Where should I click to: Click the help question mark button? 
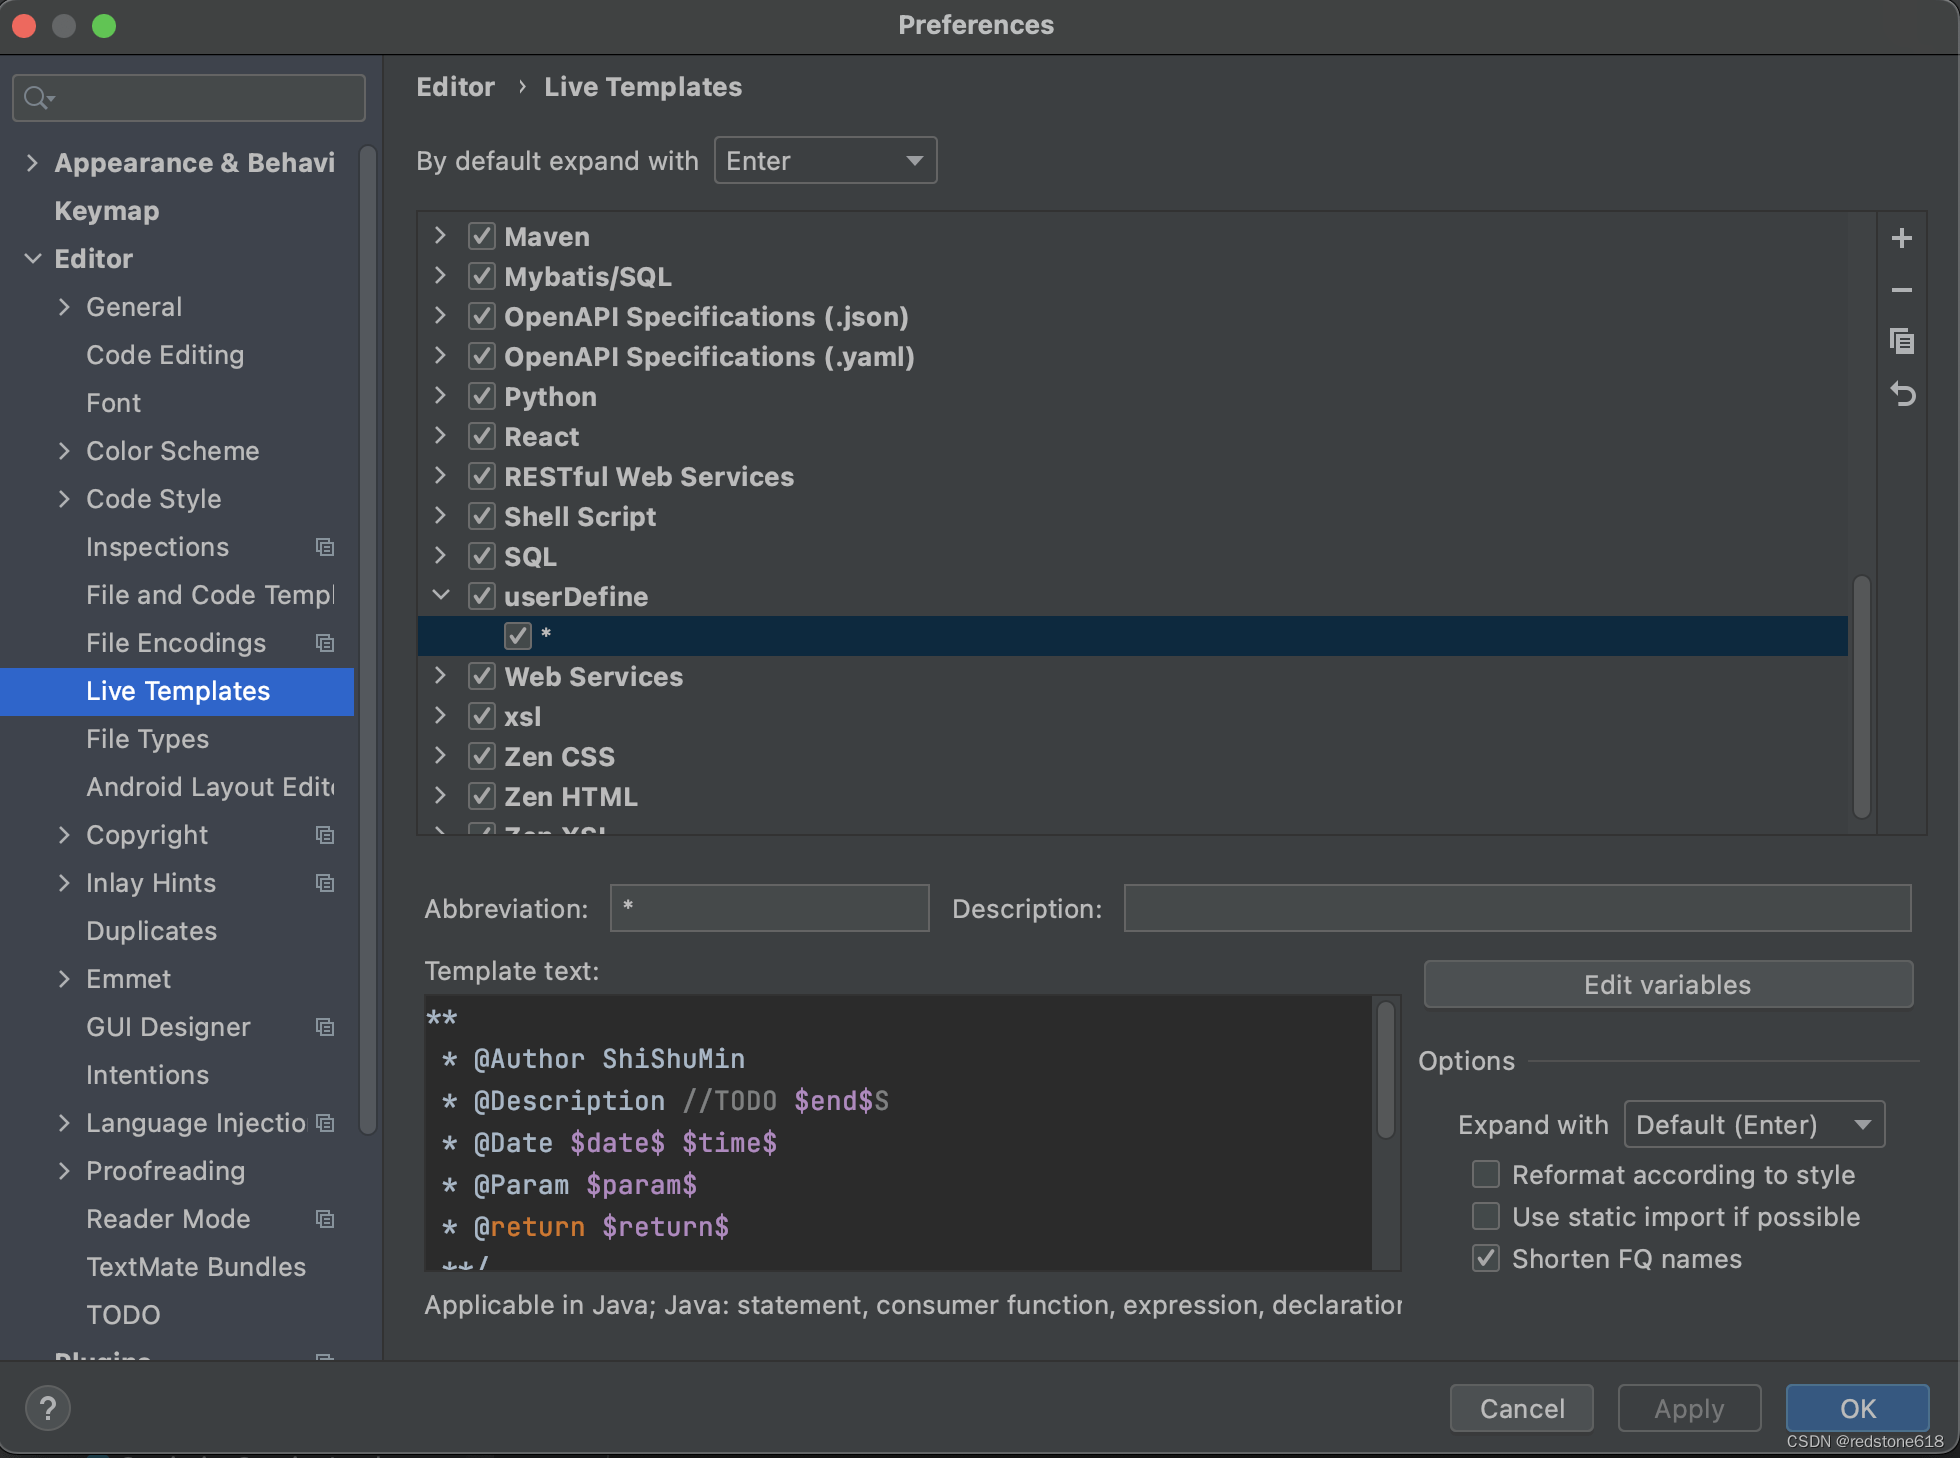(47, 1408)
